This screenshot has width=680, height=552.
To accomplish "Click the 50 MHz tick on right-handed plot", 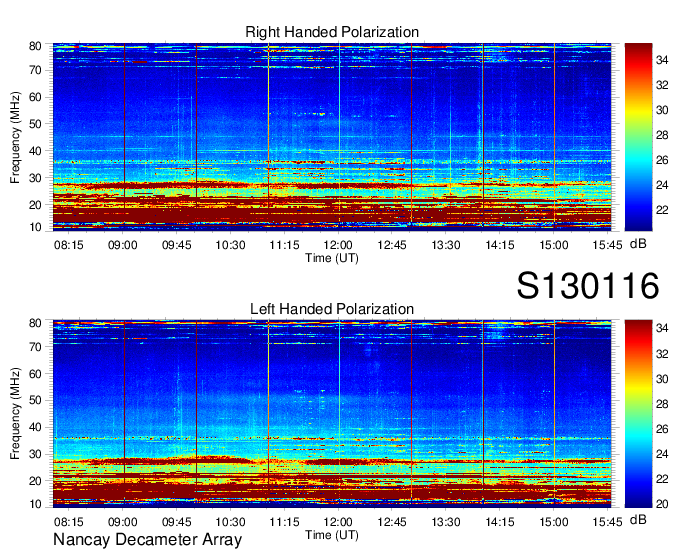I will (35, 124).
